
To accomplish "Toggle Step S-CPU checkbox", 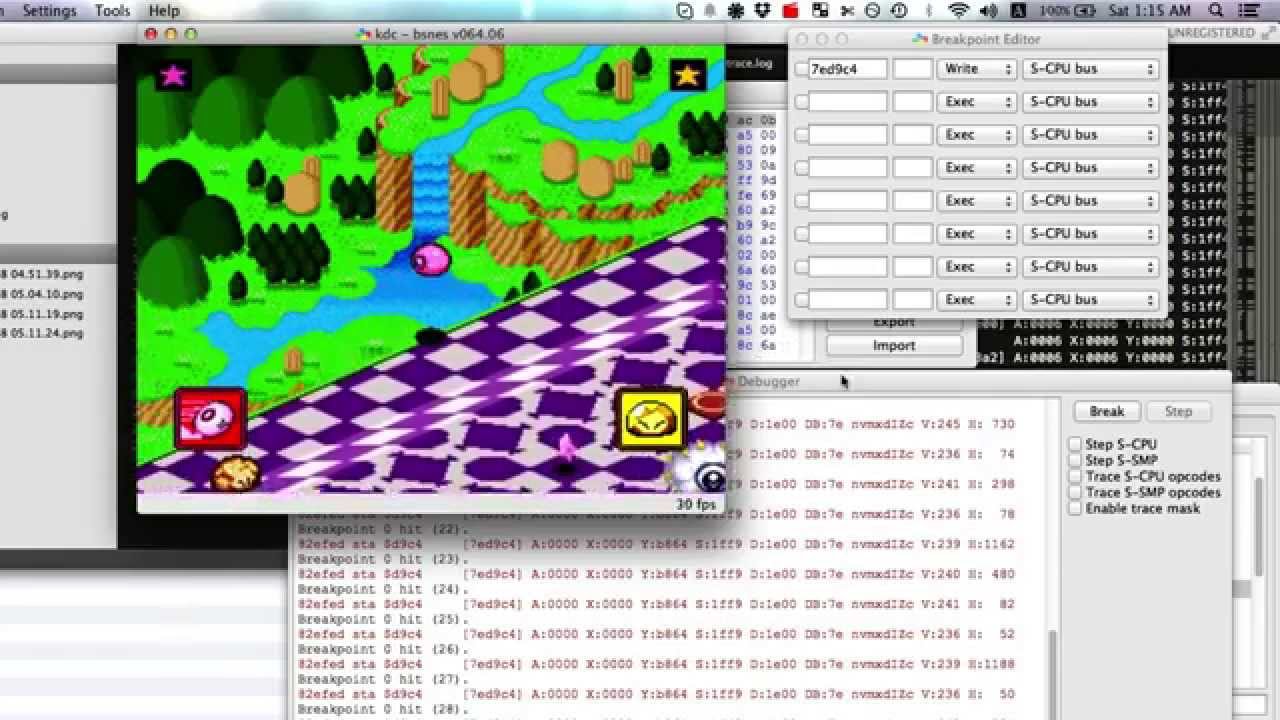I will [x=1075, y=444].
